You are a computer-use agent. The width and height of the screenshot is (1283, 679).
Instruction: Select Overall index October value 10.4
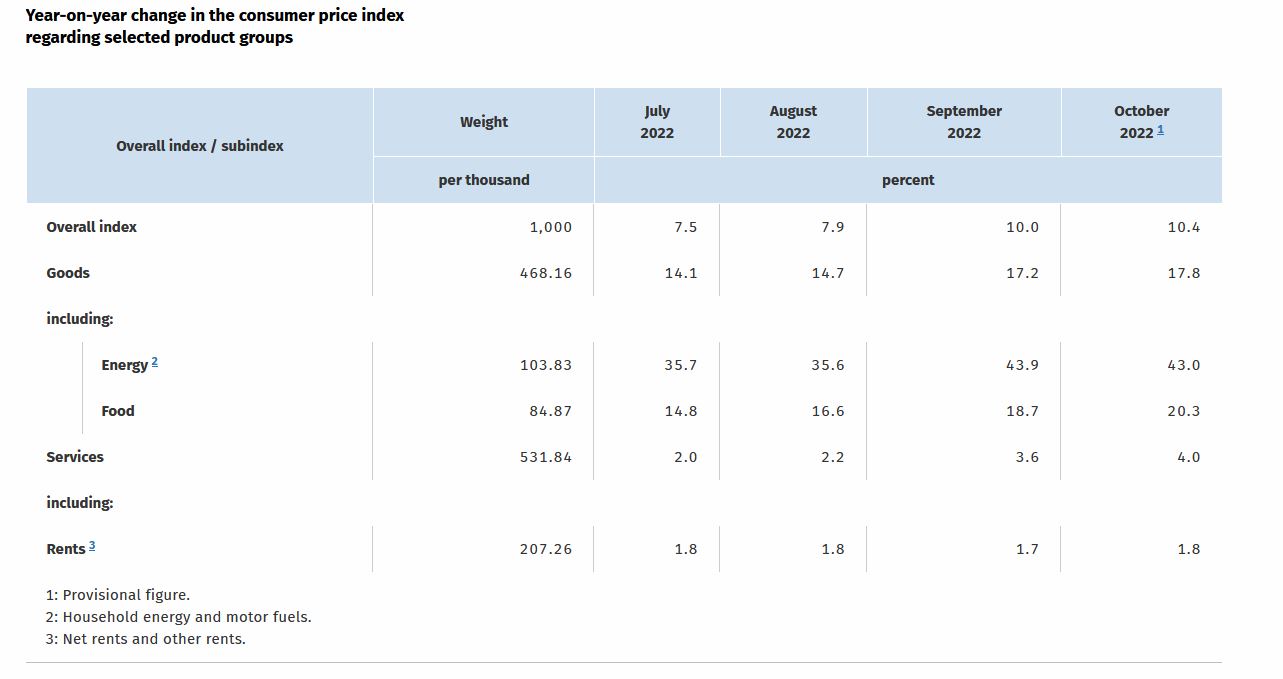point(1183,227)
